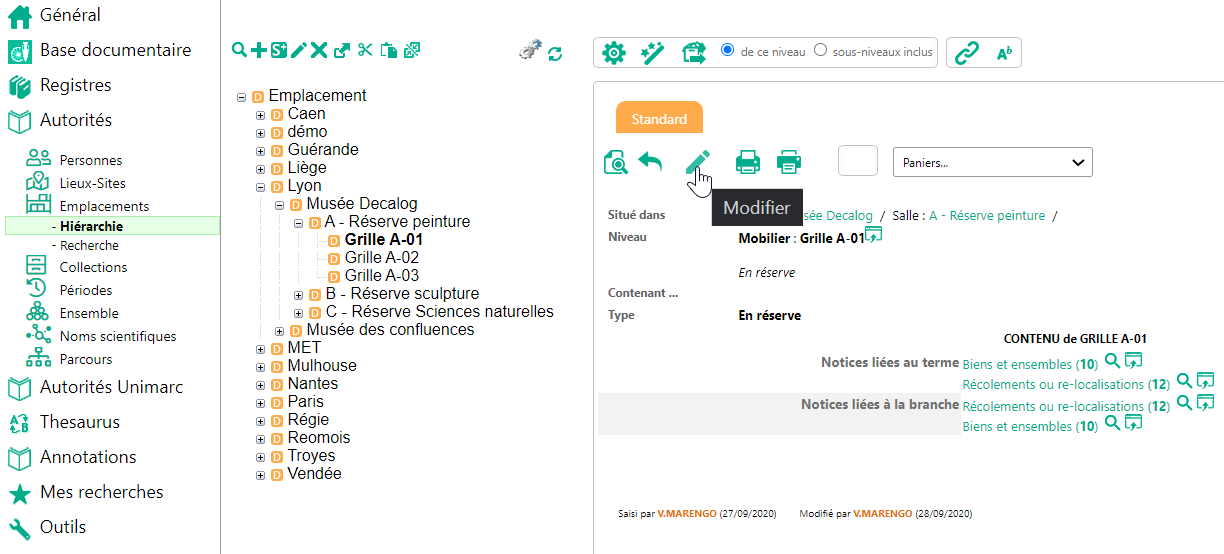Click the scissors cut icon
Viewport: 1224px width, 554px height.
pos(365,50)
